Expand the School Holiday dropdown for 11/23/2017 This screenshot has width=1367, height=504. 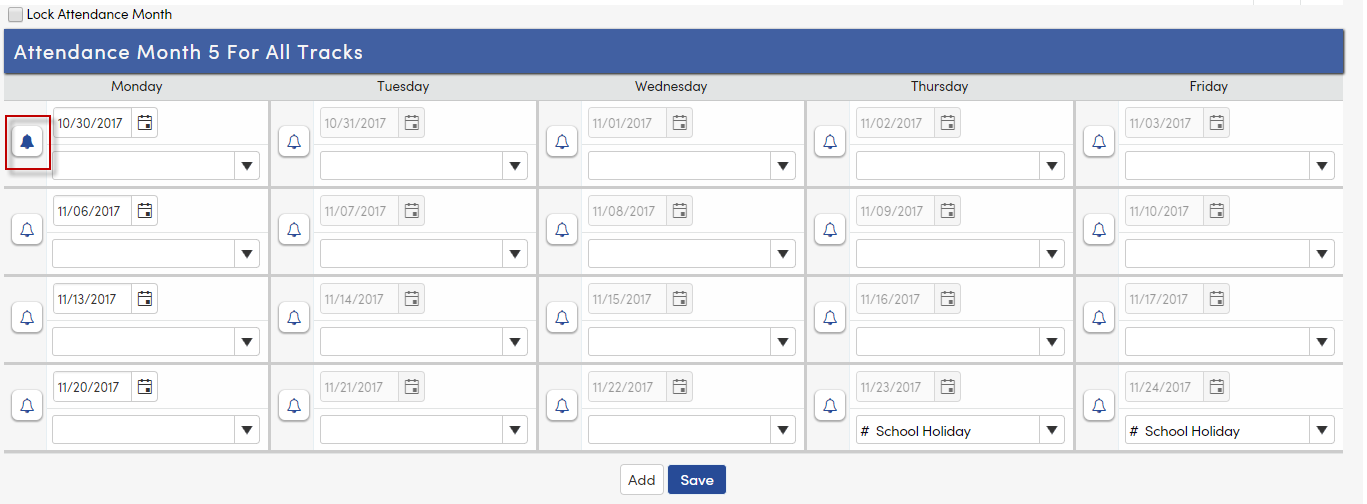(960, 431)
